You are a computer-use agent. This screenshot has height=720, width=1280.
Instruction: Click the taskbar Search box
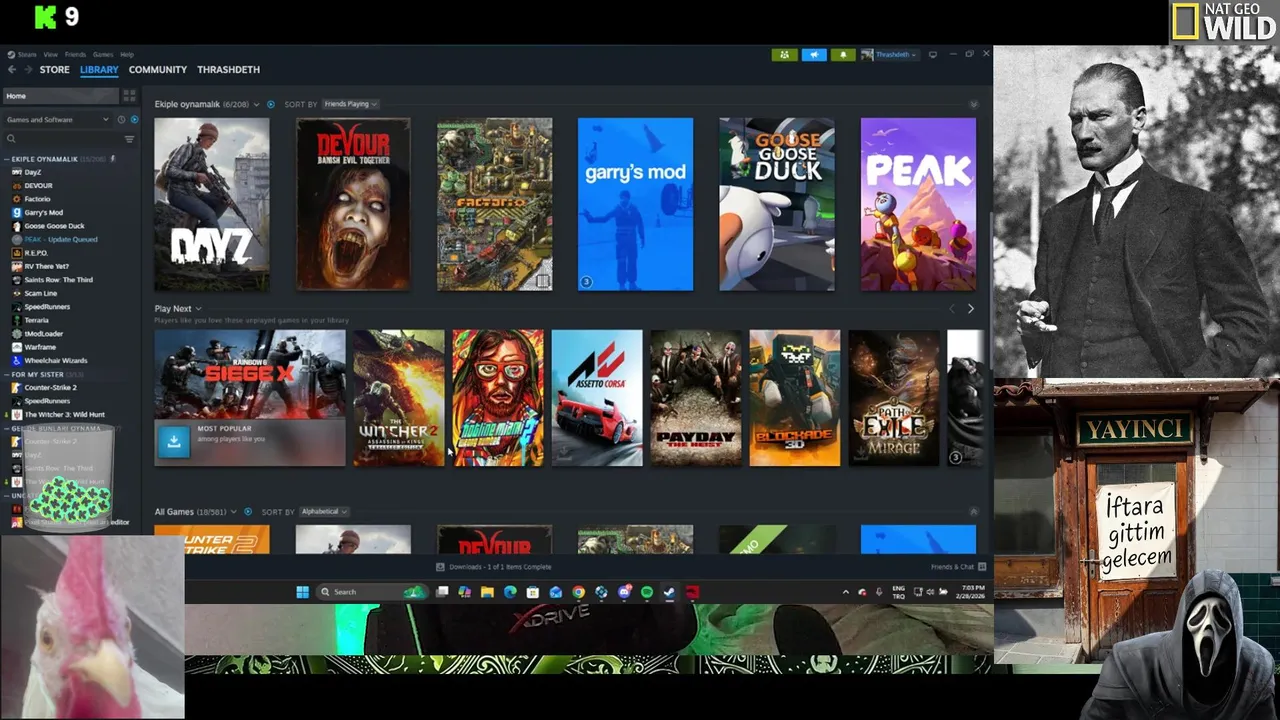[x=371, y=592]
